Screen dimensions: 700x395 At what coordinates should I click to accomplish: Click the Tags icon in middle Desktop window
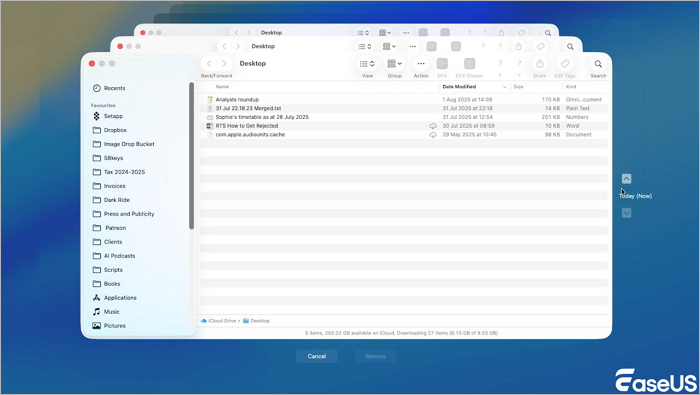[541, 46]
